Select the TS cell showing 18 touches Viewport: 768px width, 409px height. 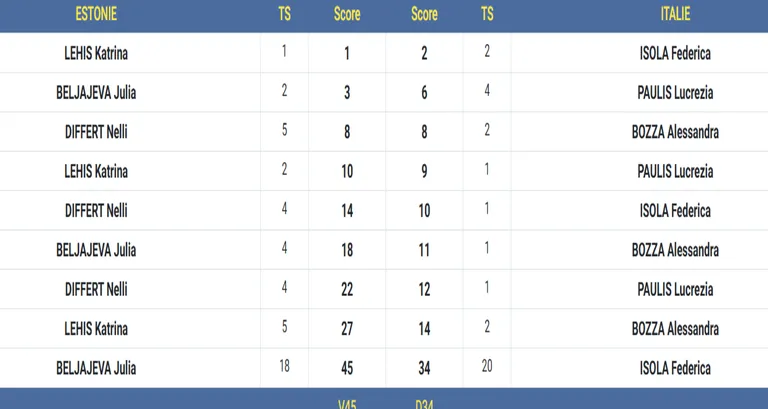point(285,366)
